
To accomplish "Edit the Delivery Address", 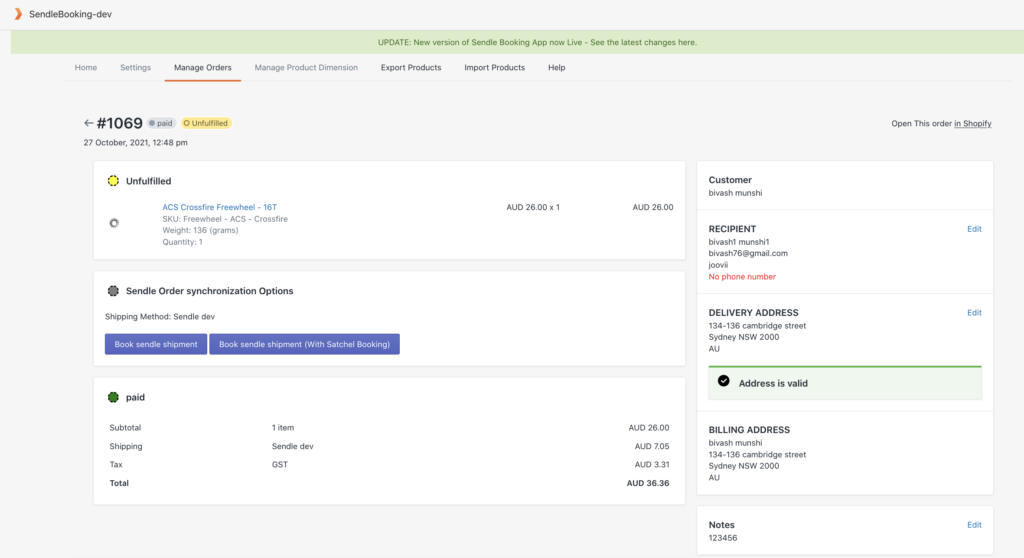I will click(974, 313).
